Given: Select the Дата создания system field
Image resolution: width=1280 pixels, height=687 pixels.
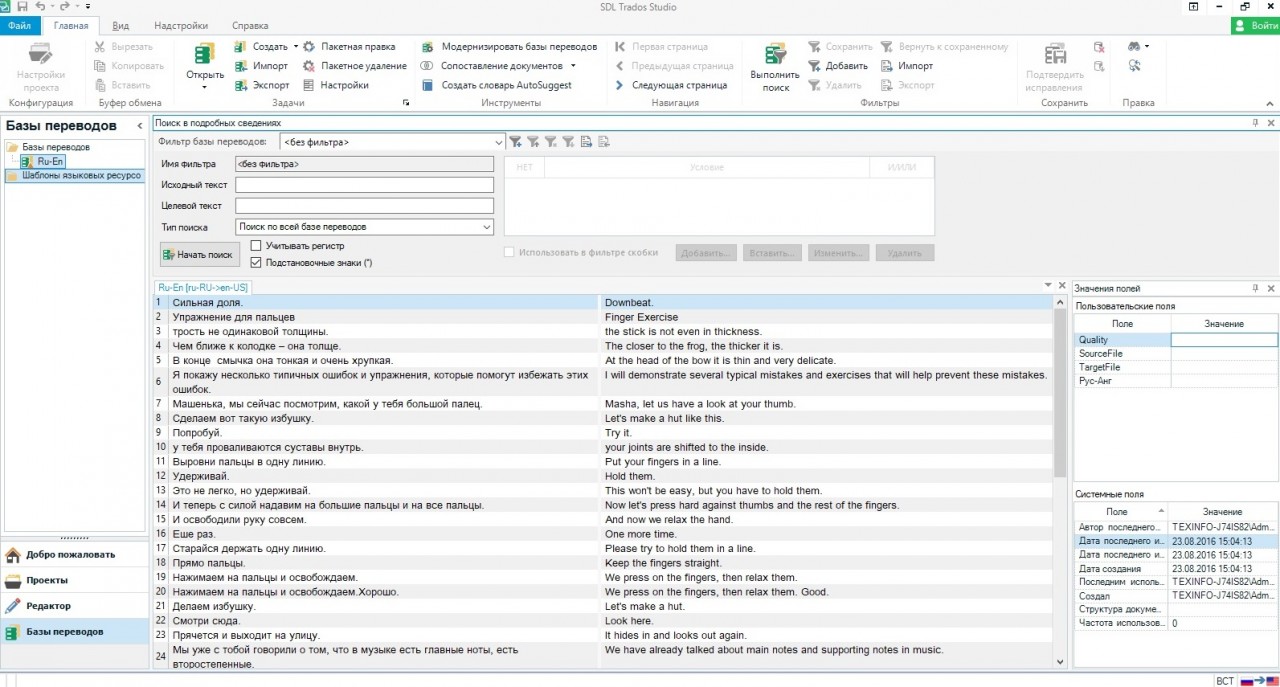Looking at the screenshot, I should point(1176,569).
